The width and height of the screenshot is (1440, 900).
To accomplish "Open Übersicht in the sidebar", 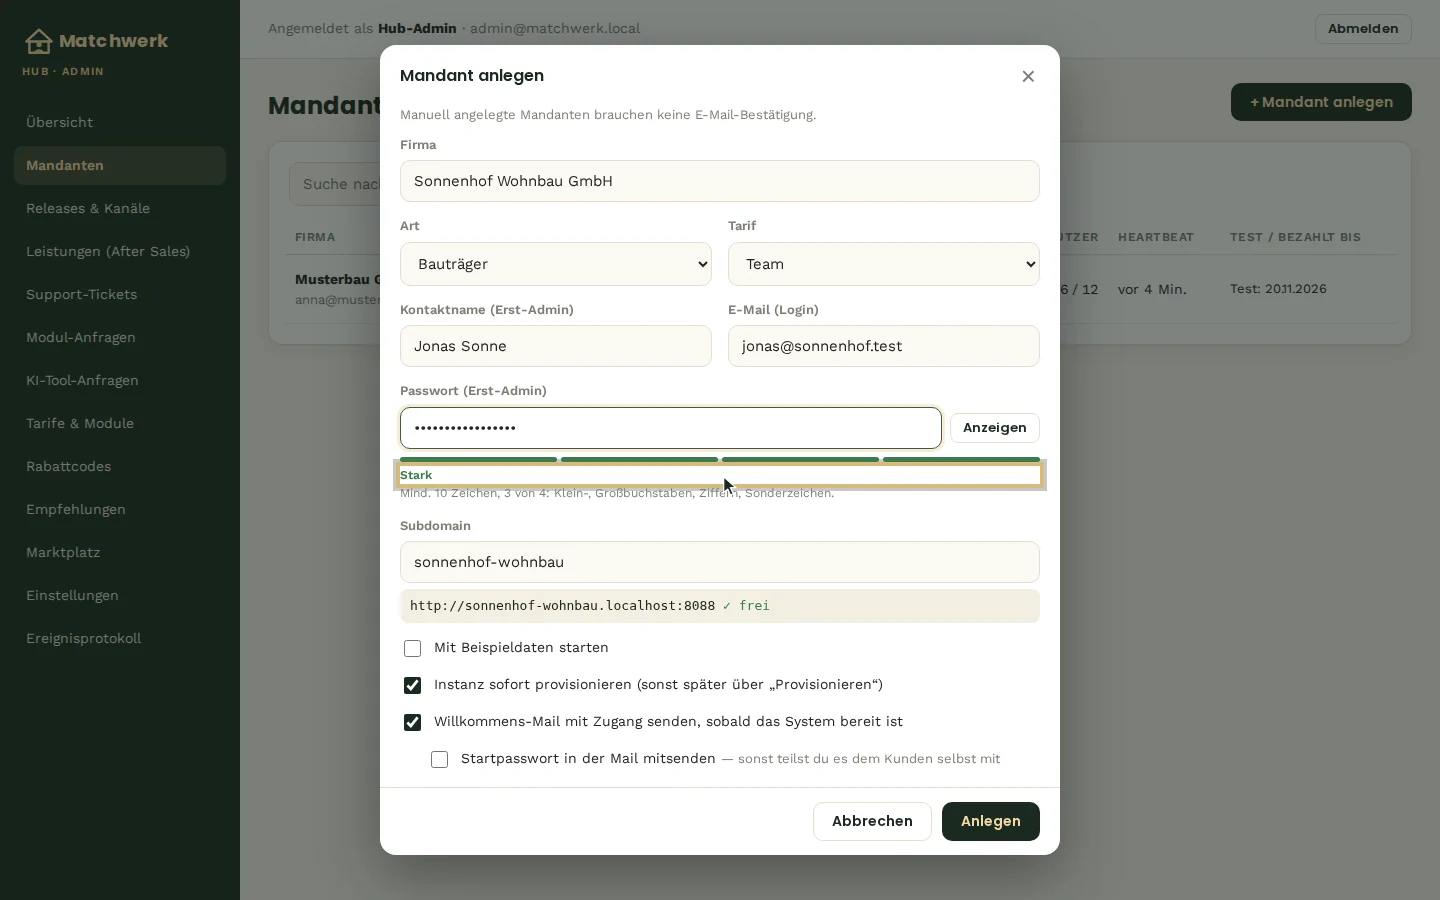I will (x=120, y=122).
